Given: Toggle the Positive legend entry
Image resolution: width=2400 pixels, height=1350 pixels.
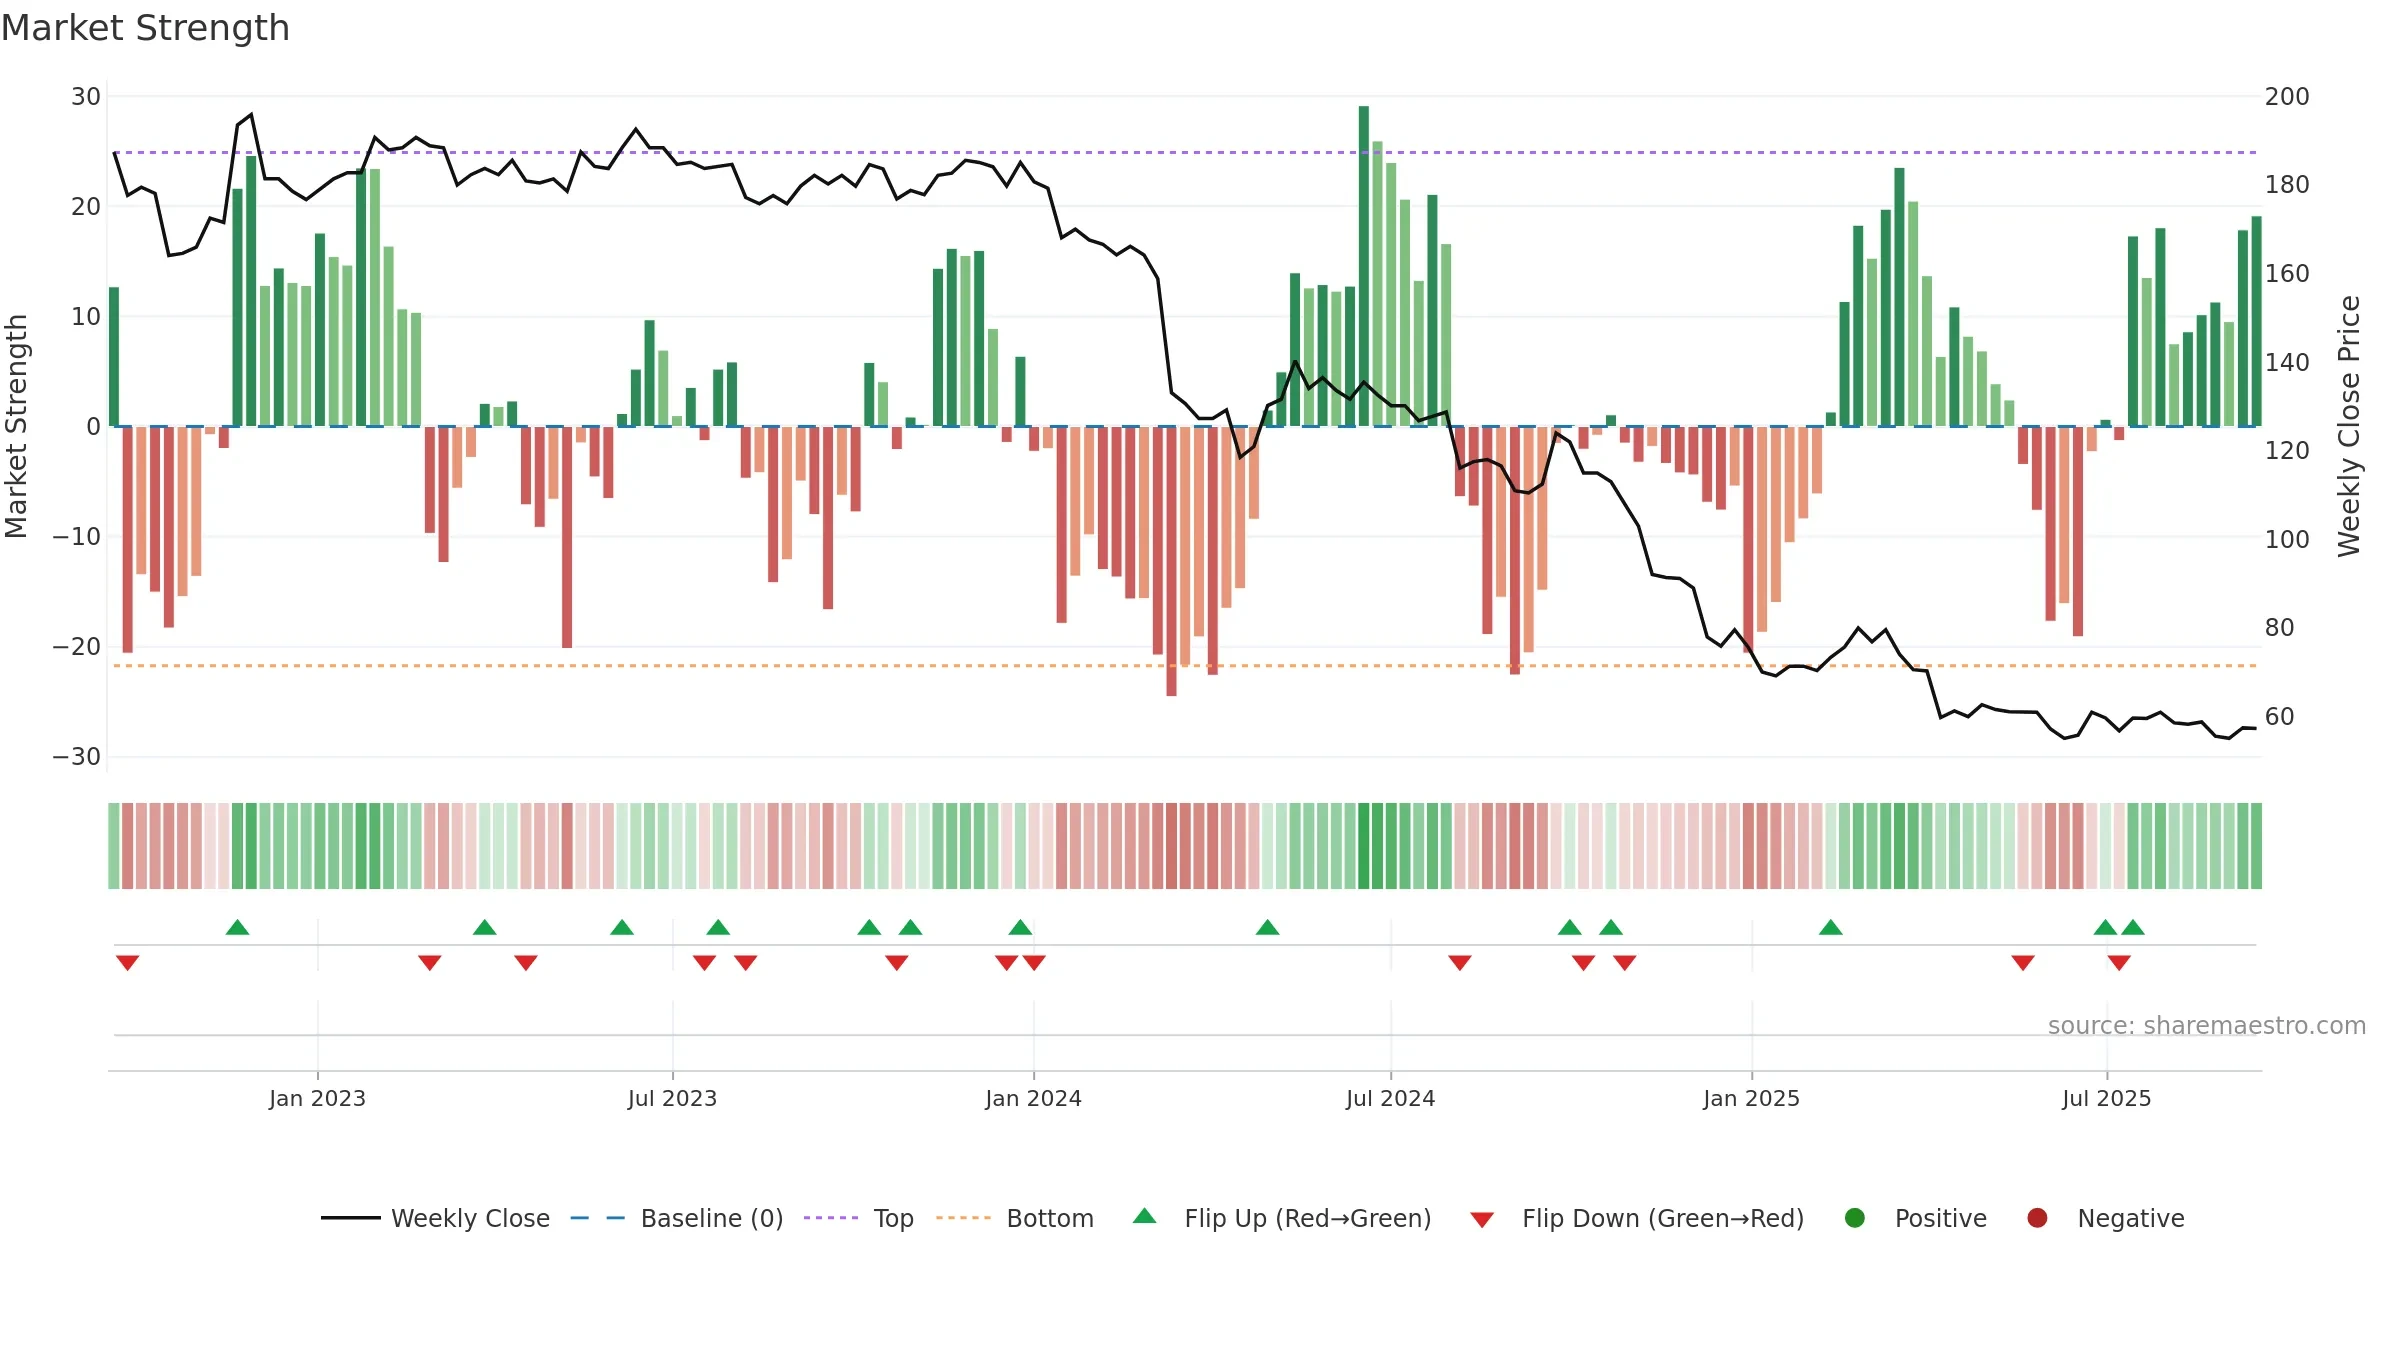Looking at the screenshot, I should [1915, 1218].
